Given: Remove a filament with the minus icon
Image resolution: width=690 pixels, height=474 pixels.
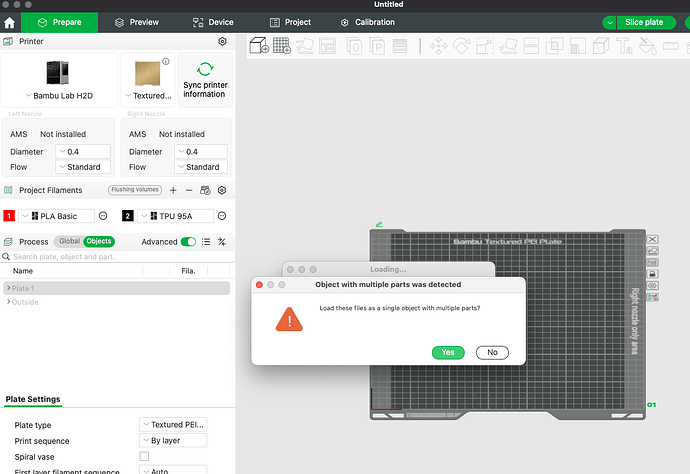Looking at the screenshot, I should [189, 190].
